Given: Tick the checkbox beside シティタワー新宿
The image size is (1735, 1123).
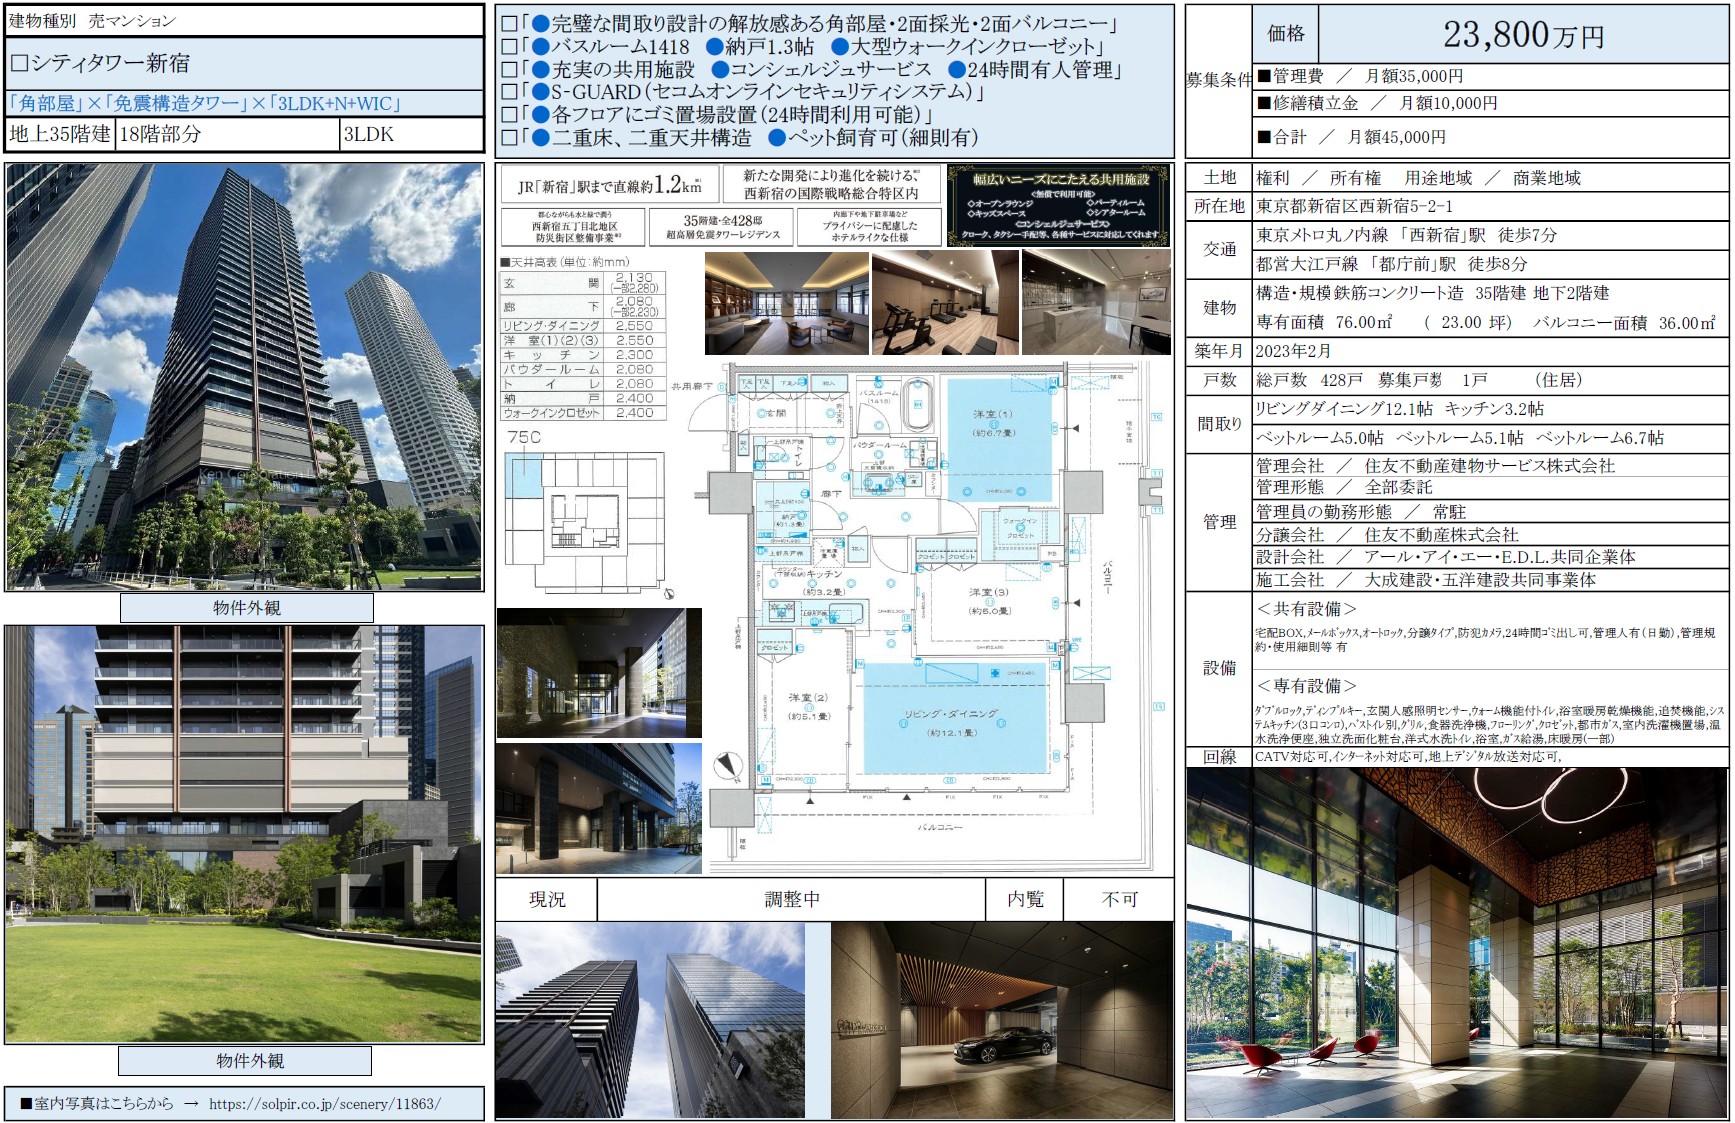Looking at the screenshot, I should point(19,63).
